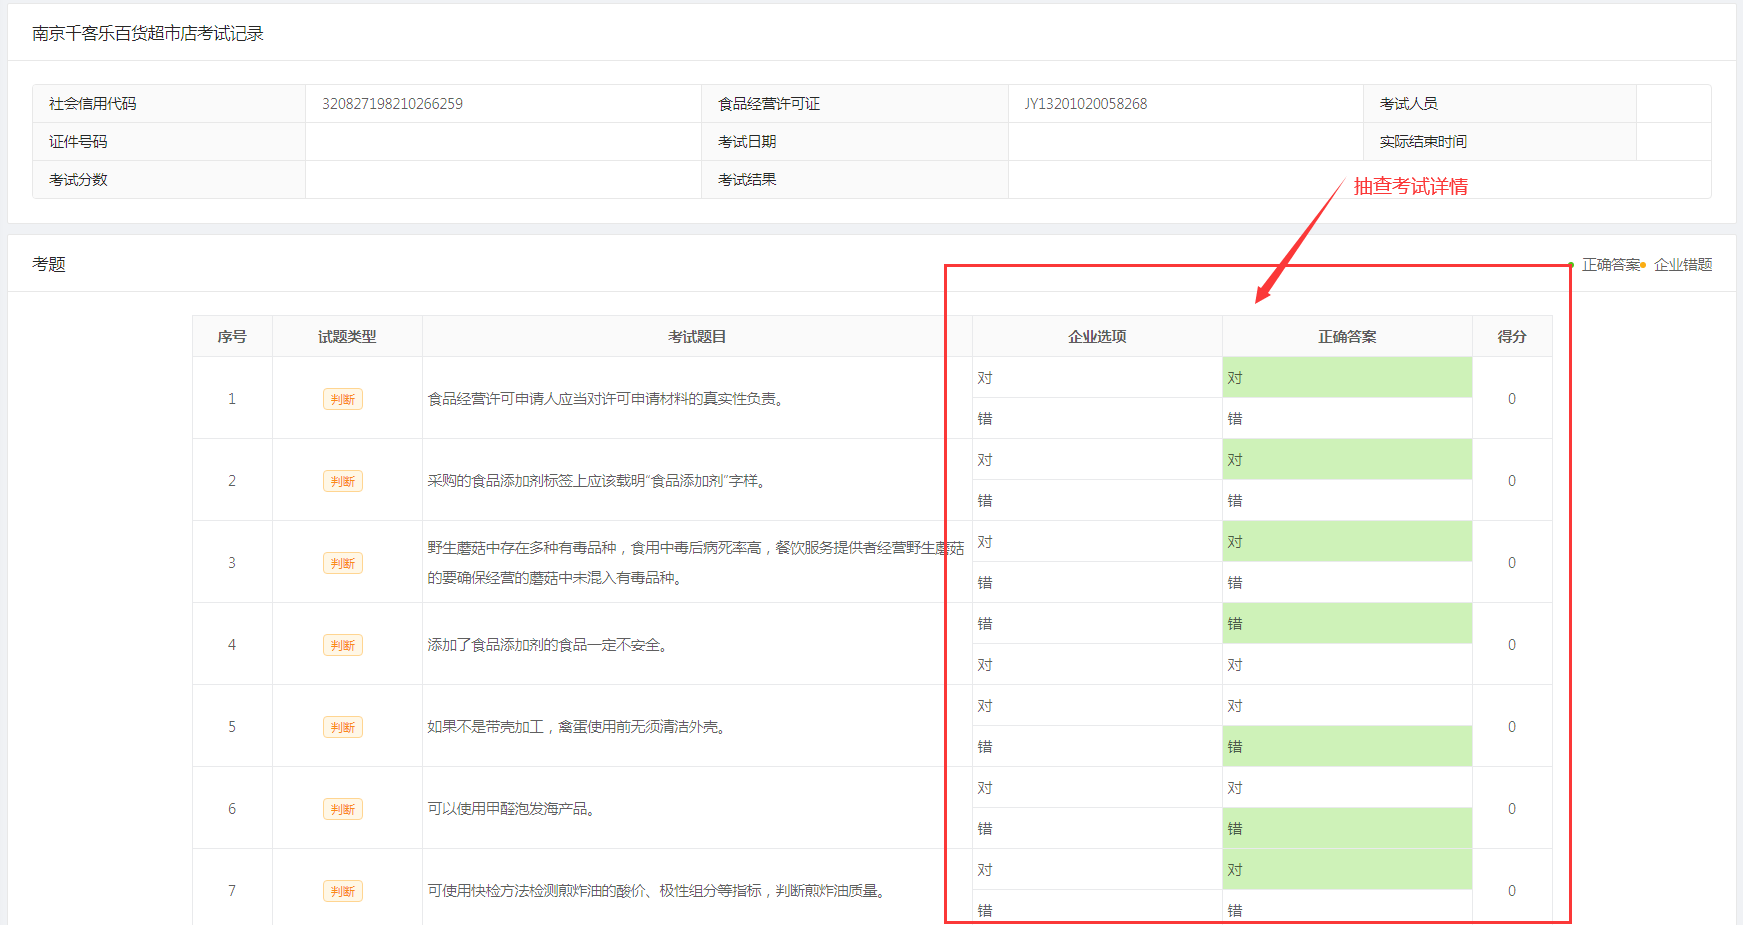Screen dimensions: 1743x925
Task: Select the 判断 tag for question 3
Action: [x=342, y=563]
